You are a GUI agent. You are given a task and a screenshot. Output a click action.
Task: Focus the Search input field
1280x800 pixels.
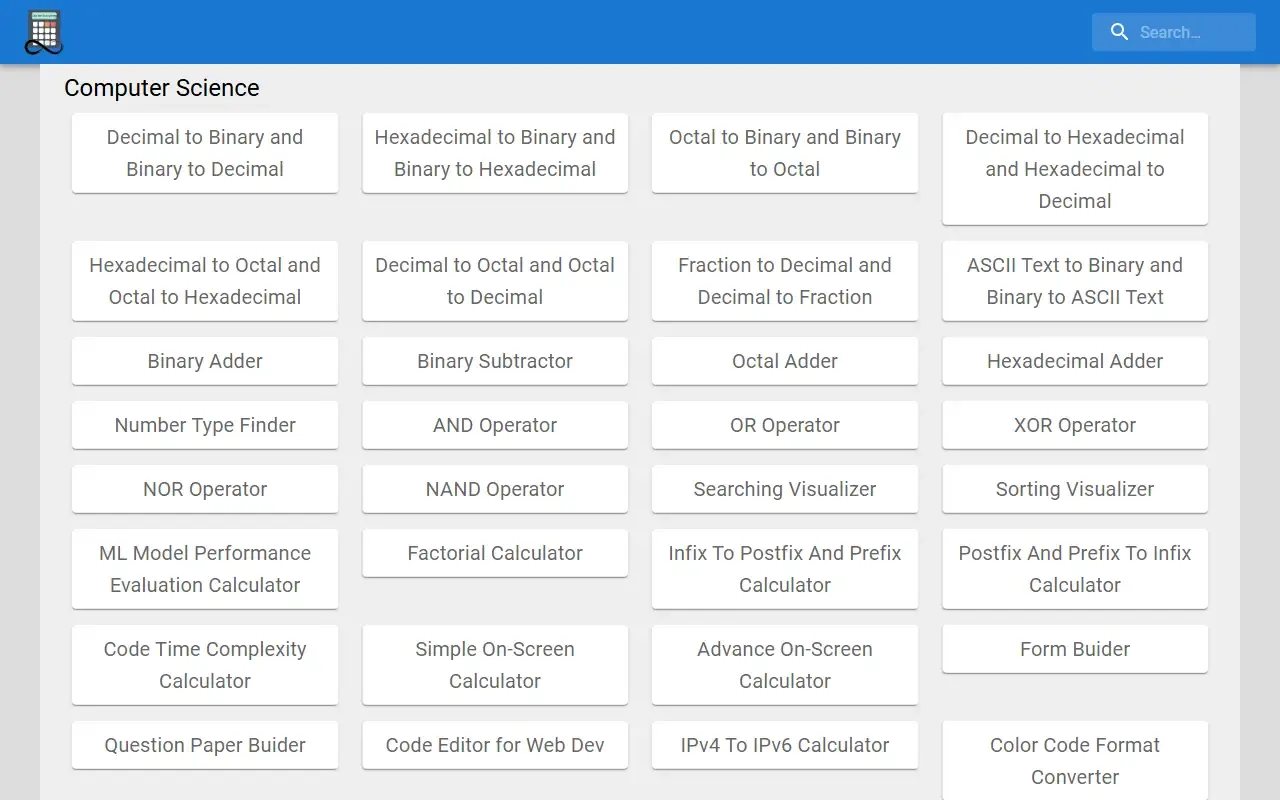point(1174,32)
